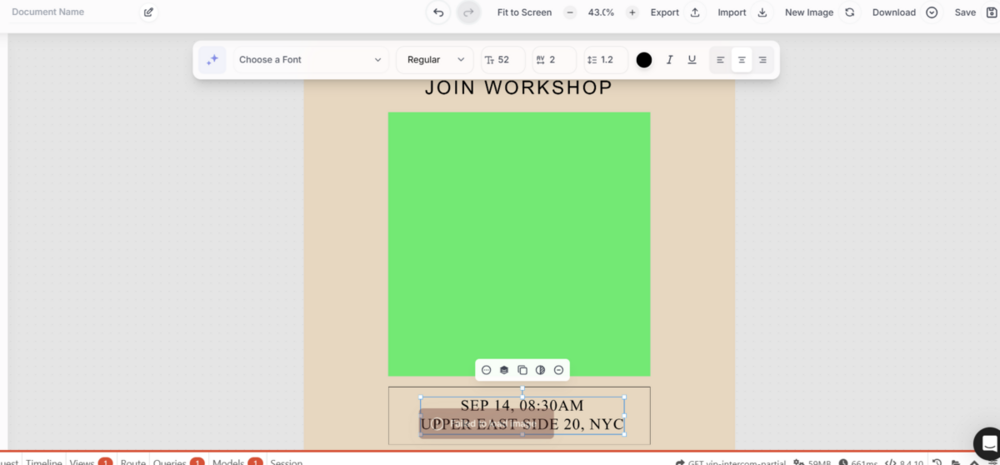Open the AI sparkle tool in text toolbar
The height and width of the screenshot is (465, 1000).
click(212, 59)
